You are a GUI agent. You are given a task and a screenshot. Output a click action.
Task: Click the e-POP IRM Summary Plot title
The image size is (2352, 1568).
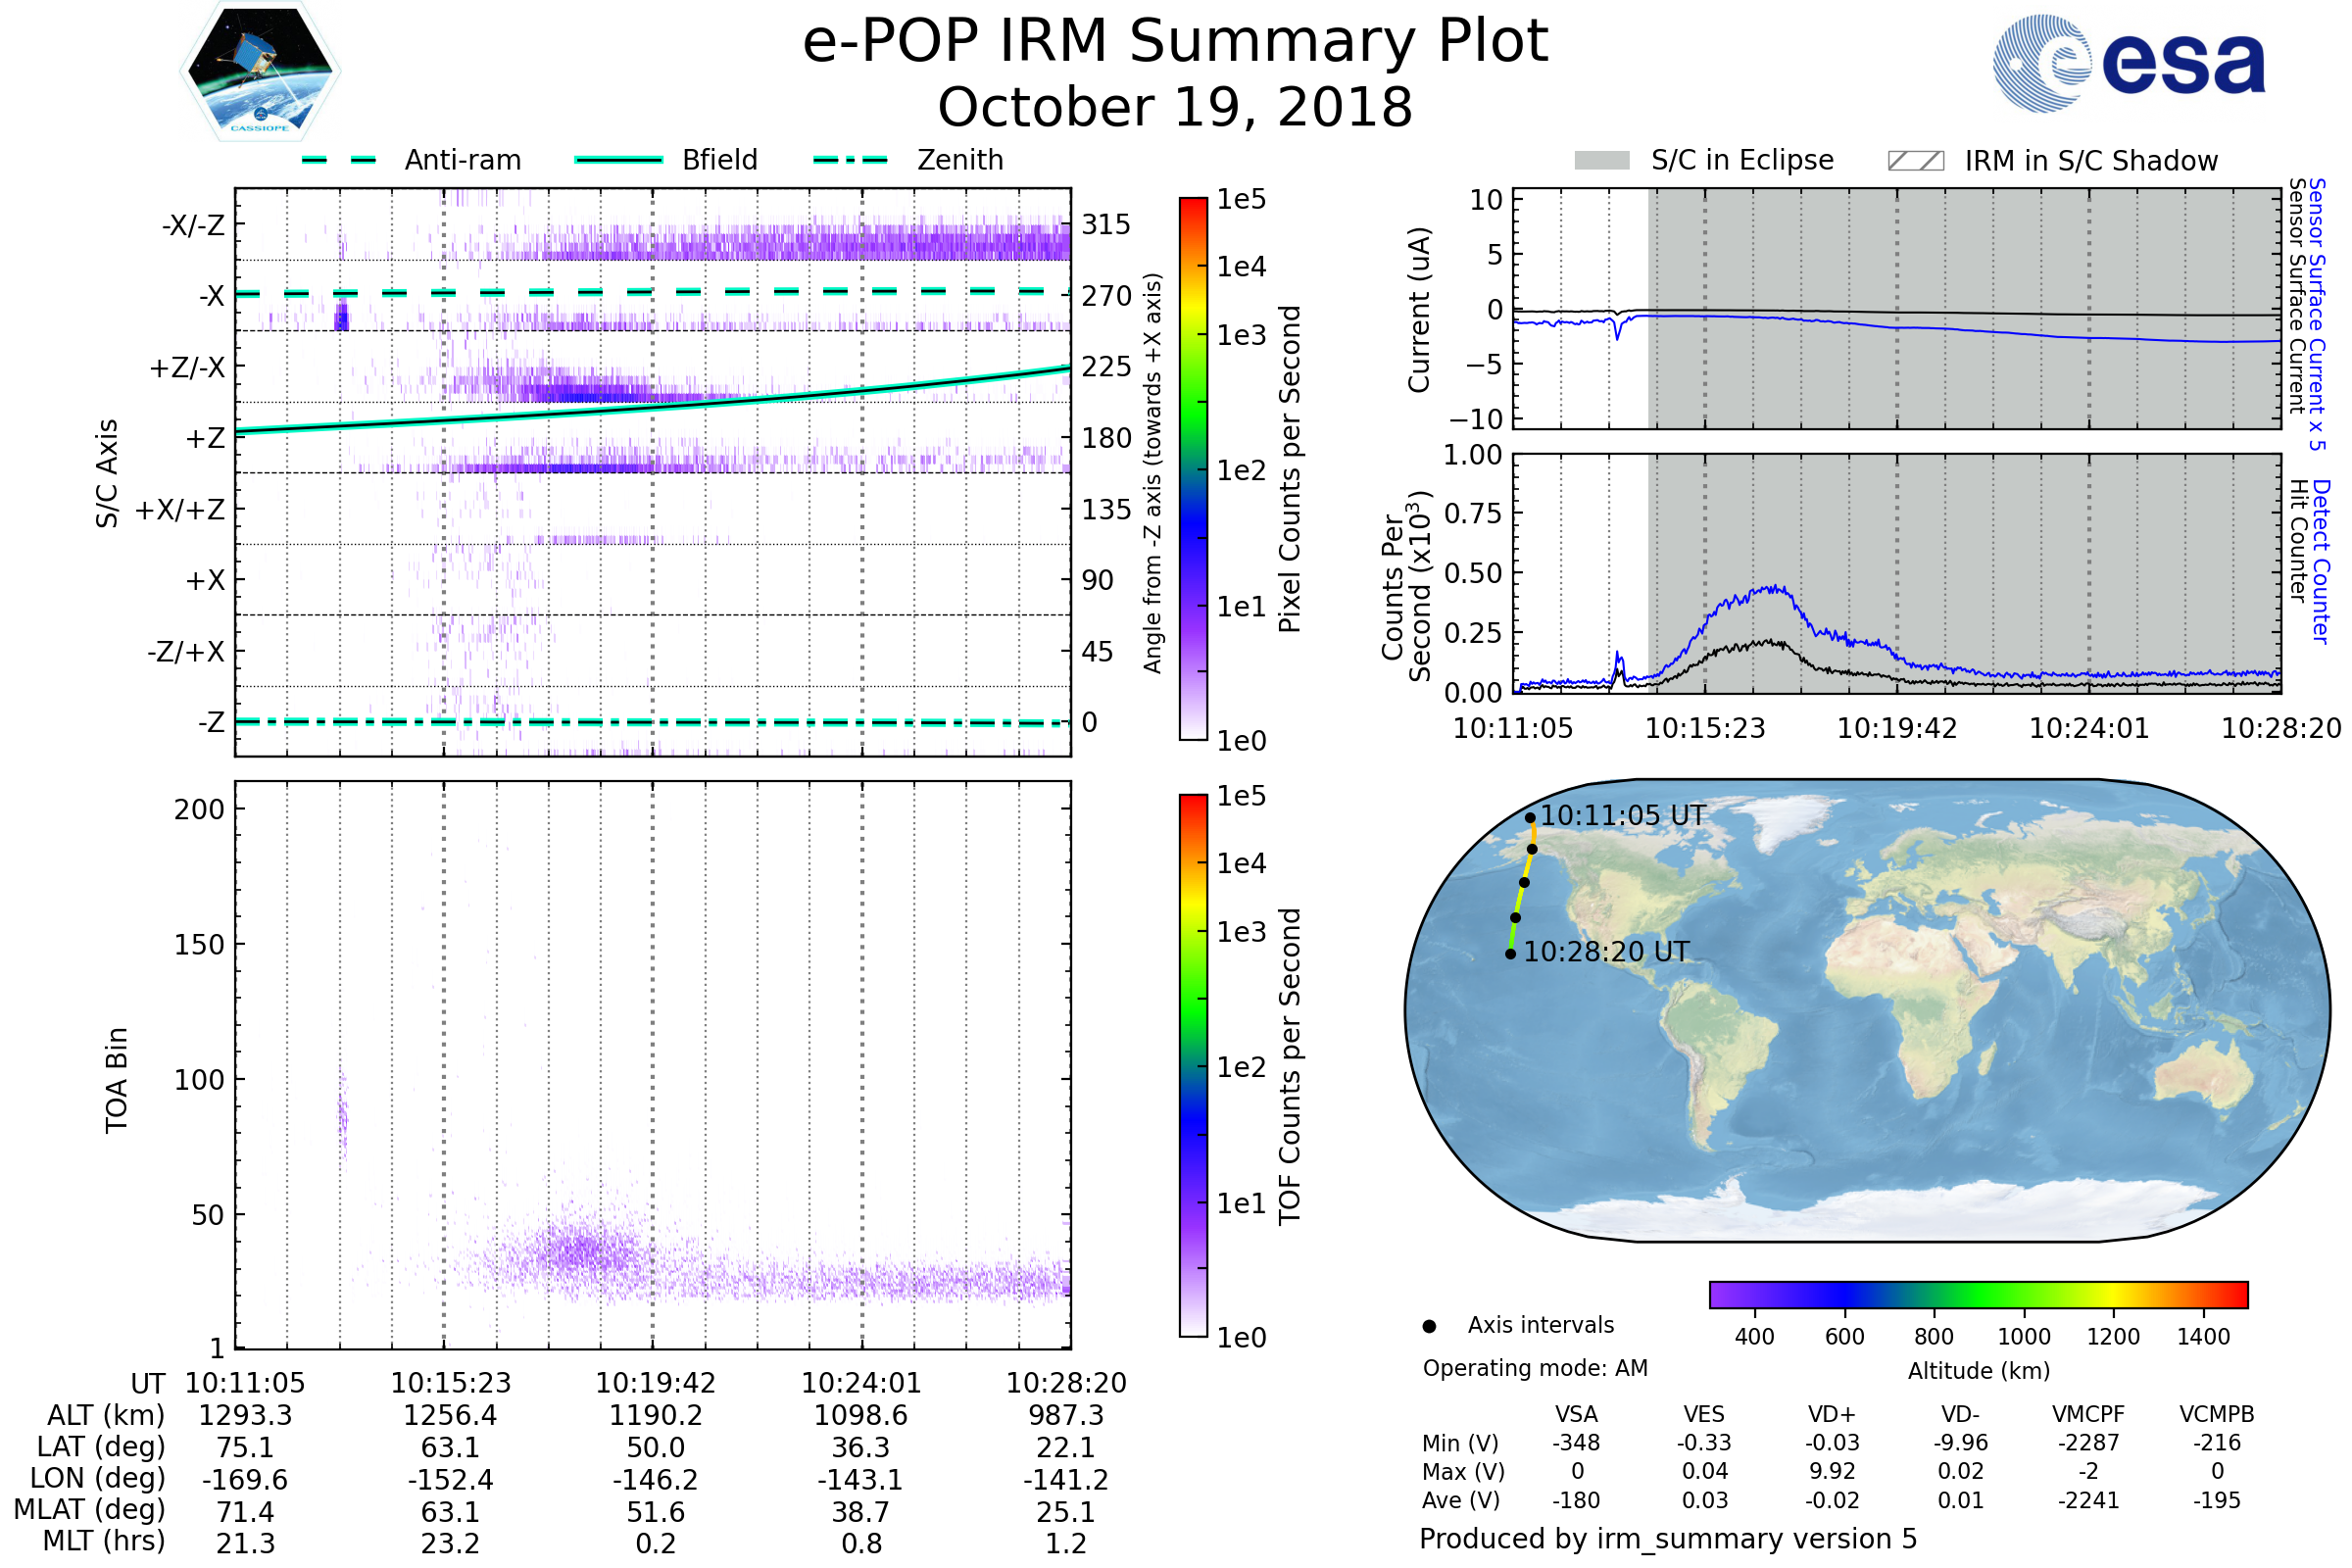[1175, 42]
